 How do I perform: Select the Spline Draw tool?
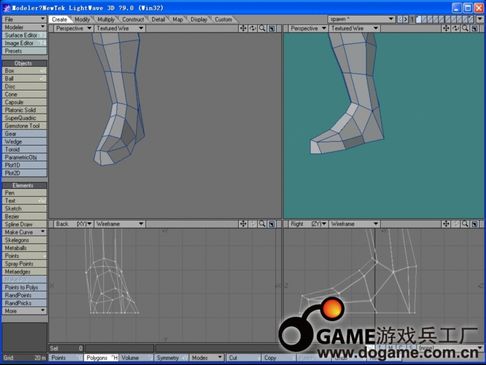[24, 224]
